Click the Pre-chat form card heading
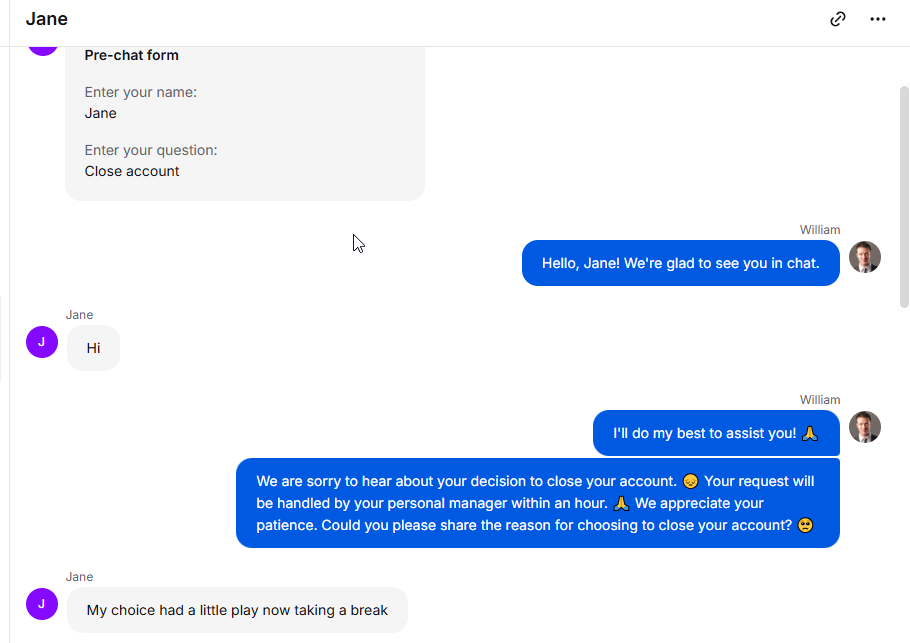This screenshot has width=910, height=643. (x=132, y=55)
